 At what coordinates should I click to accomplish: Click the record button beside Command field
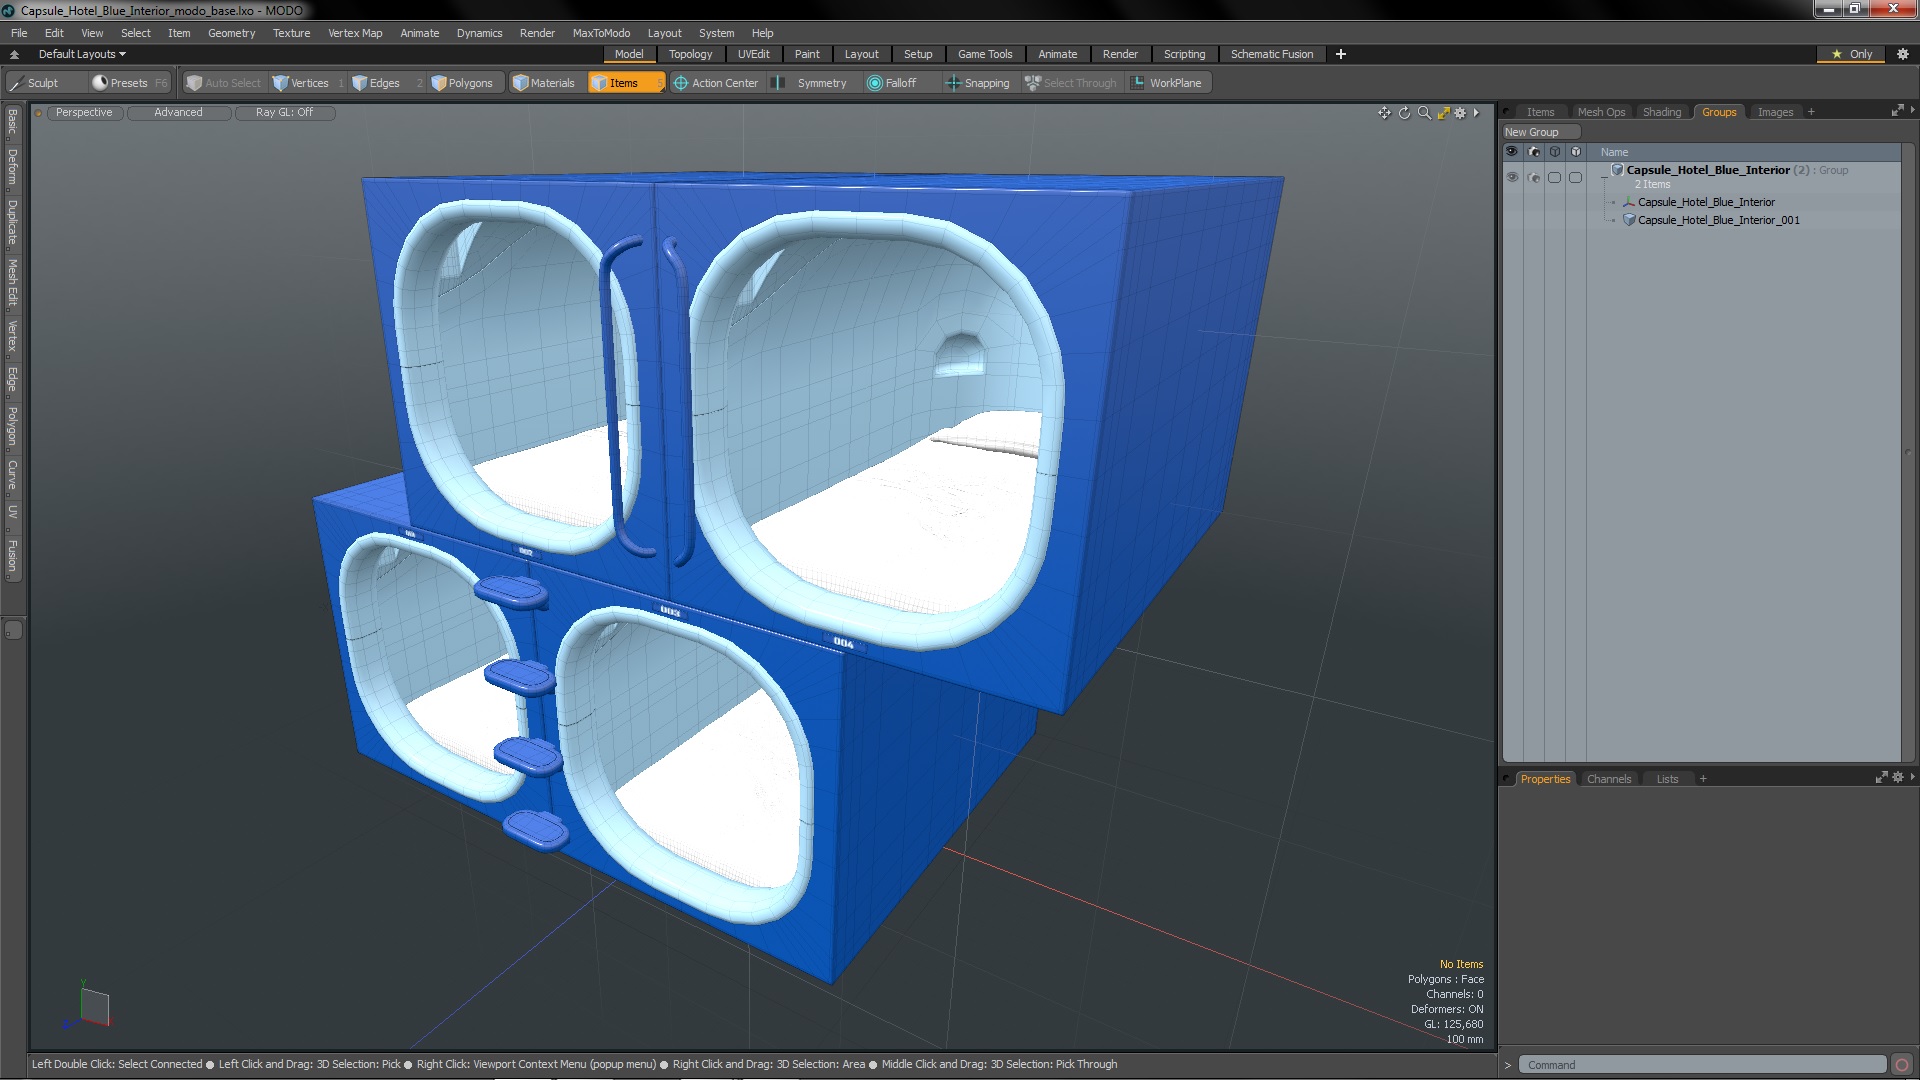[x=1902, y=1065]
